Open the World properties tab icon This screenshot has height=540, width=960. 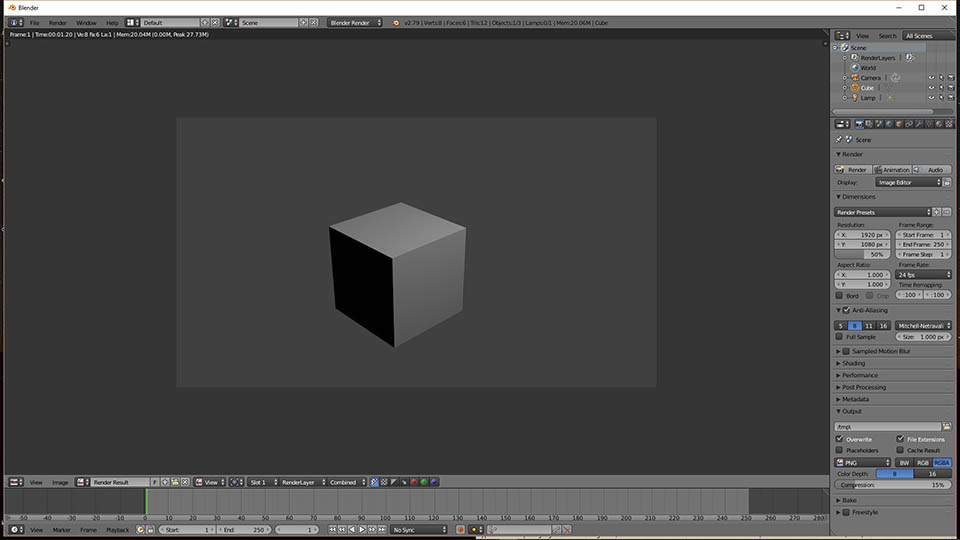click(x=889, y=124)
